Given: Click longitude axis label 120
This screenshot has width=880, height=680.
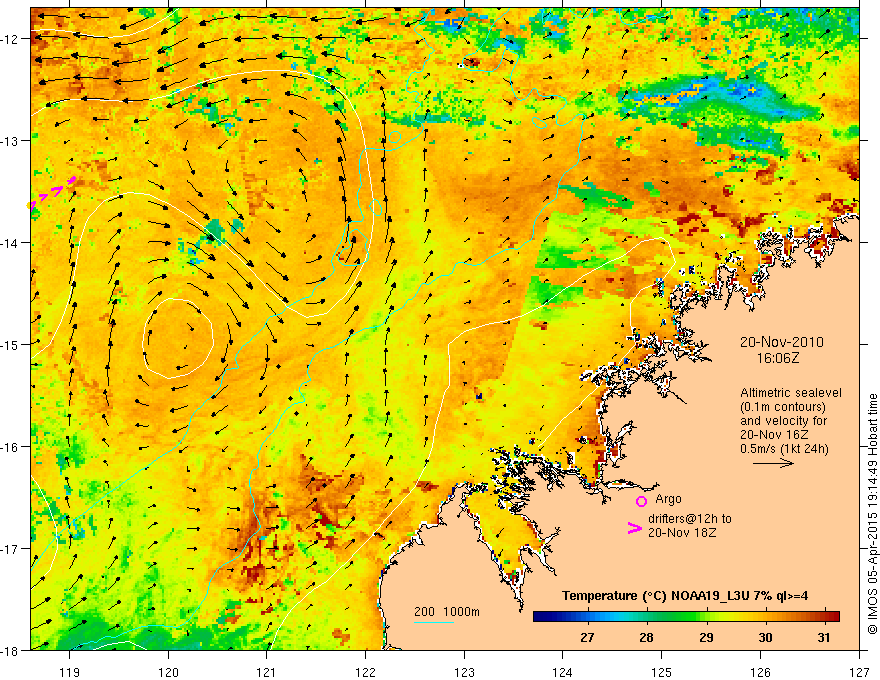Looking at the screenshot, I should click(168, 672).
